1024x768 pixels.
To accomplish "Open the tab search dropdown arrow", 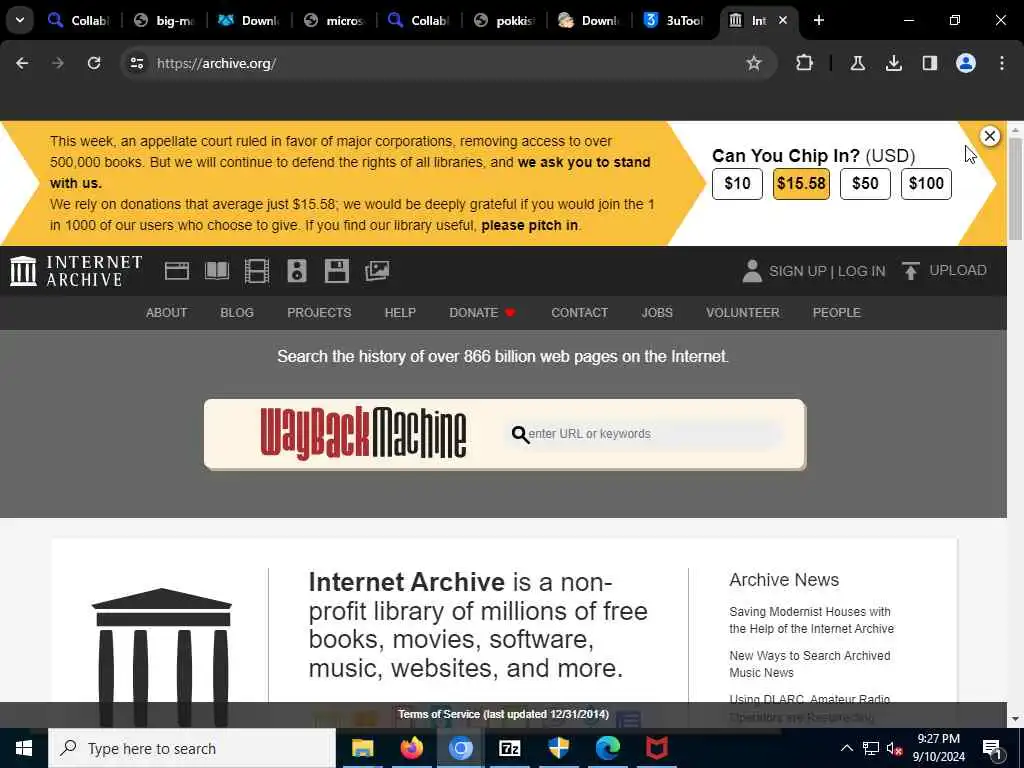I will (x=20, y=20).
